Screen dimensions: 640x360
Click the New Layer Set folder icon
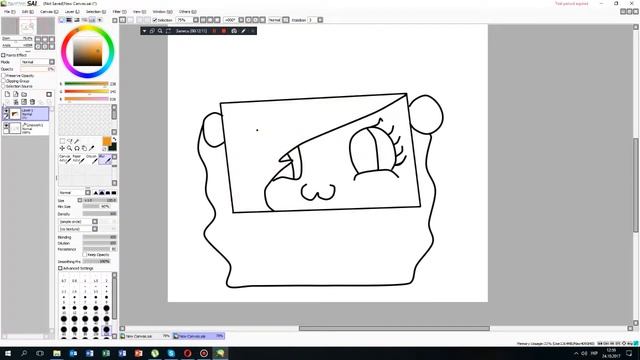(x=24, y=94)
